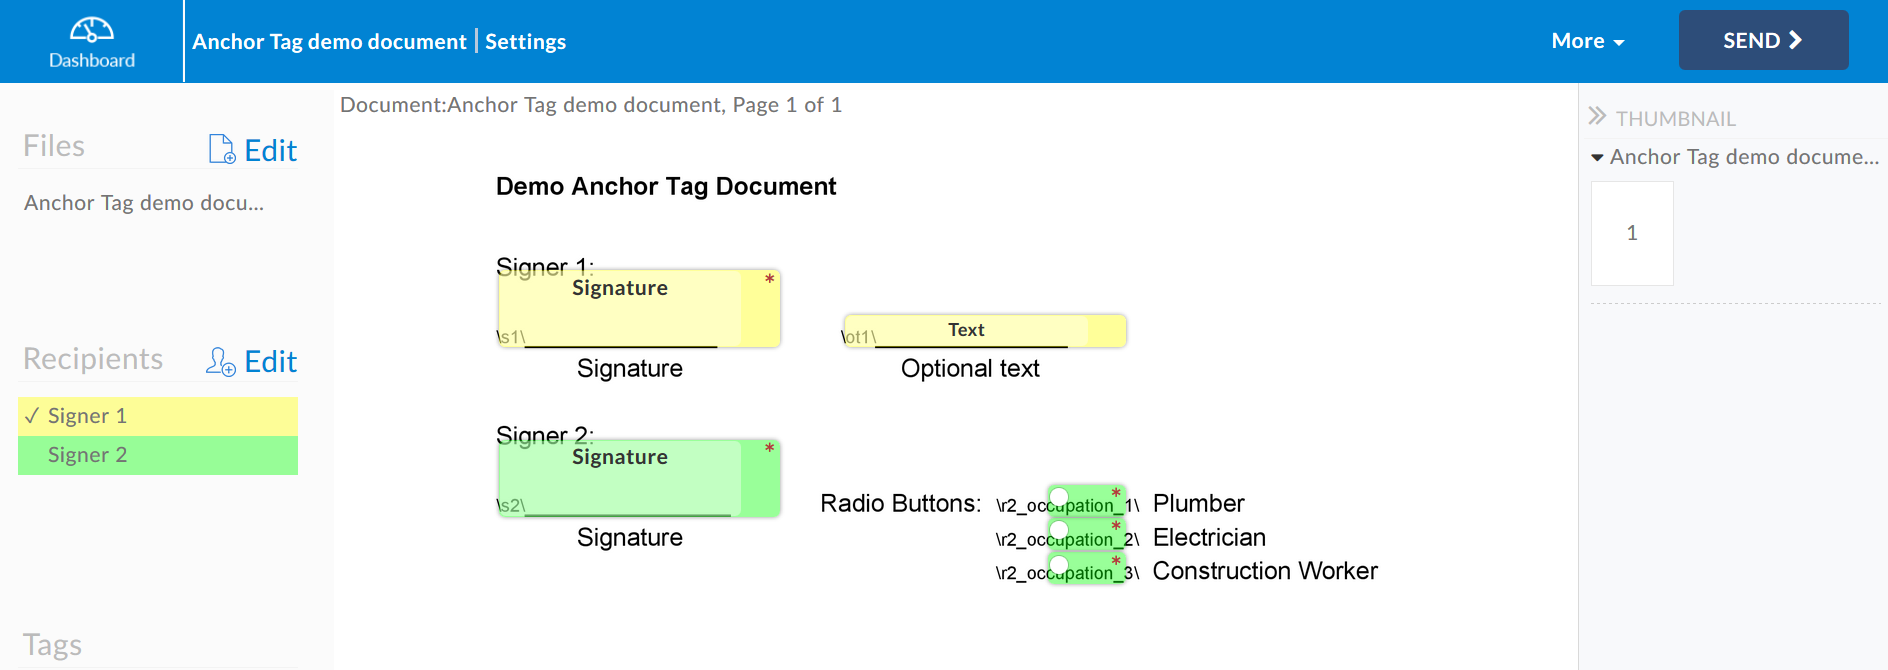Collapse the thumbnail panel double-chevron icon
The height and width of the screenshot is (670, 1888).
(1597, 116)
